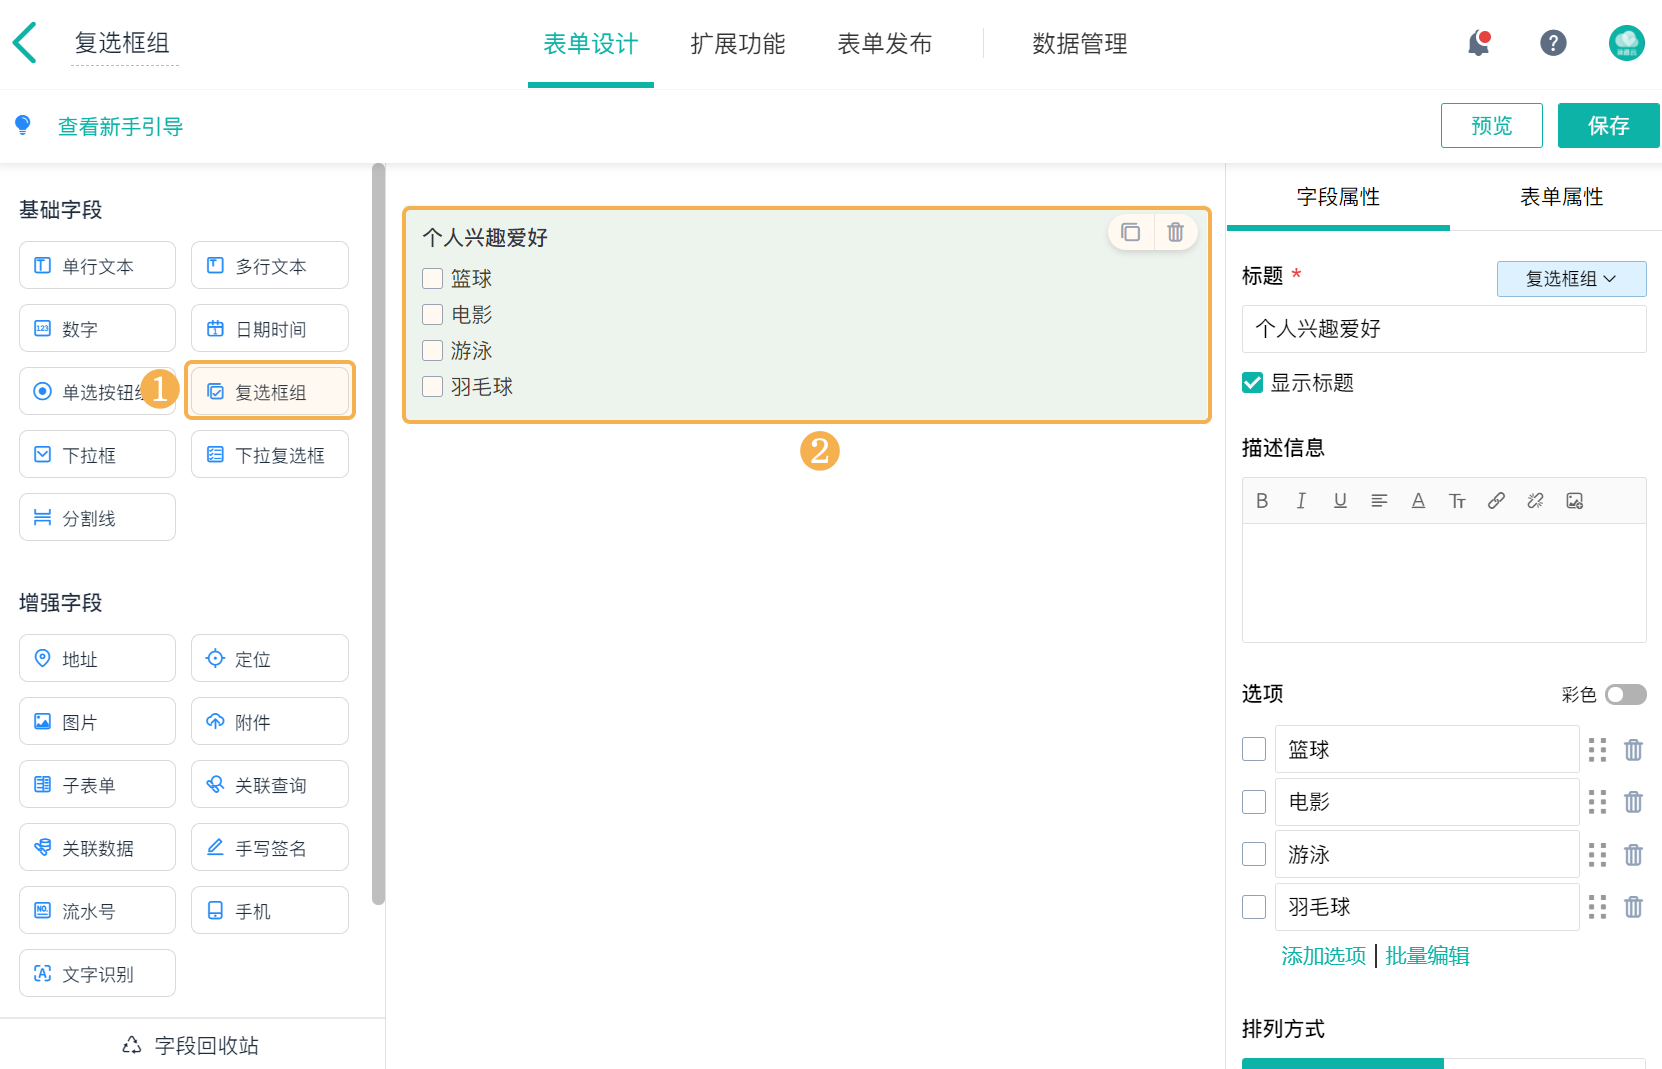
Task: Set text alignment in description editor
Action: [x=1379, y=501]
